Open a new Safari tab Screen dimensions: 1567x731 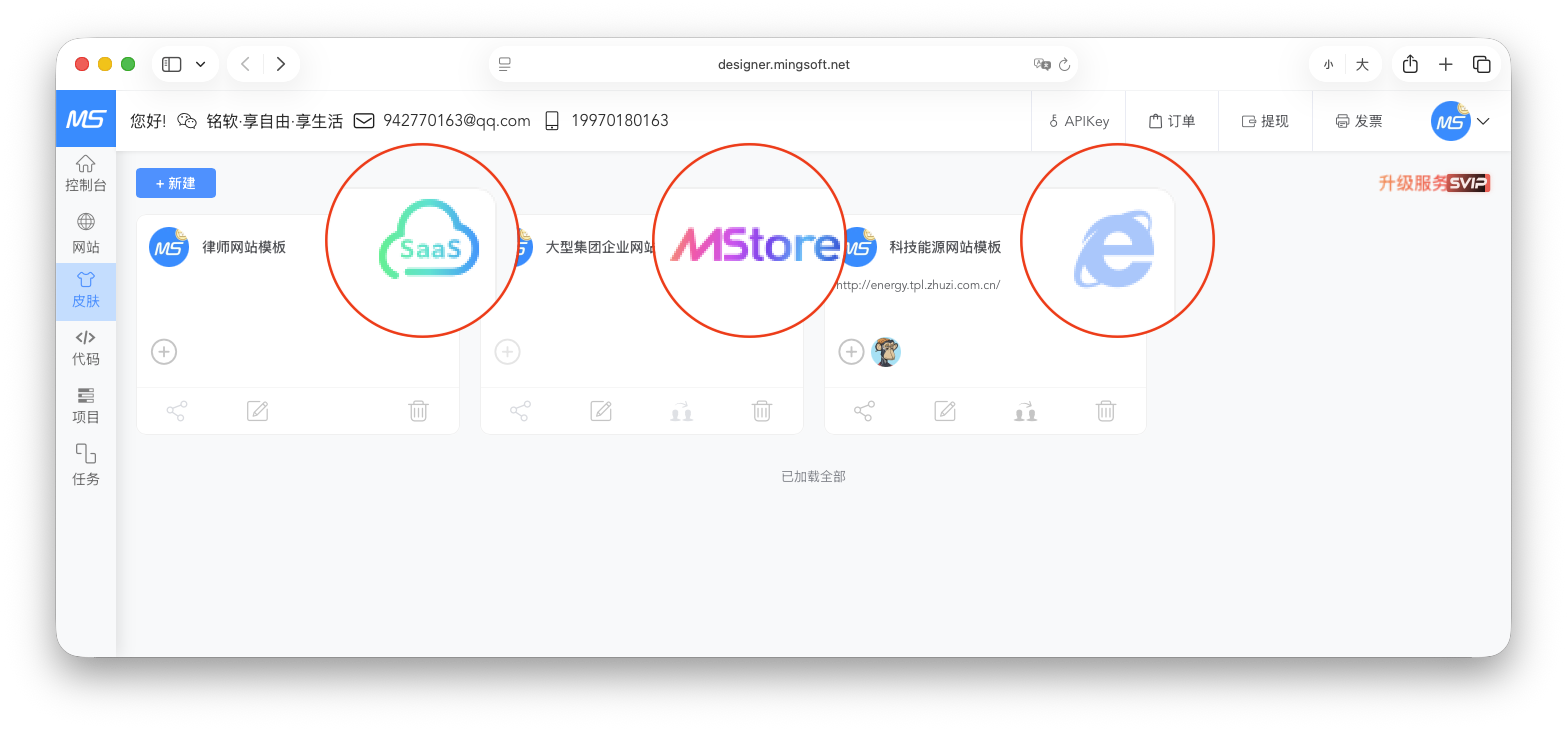[1445, 64]
